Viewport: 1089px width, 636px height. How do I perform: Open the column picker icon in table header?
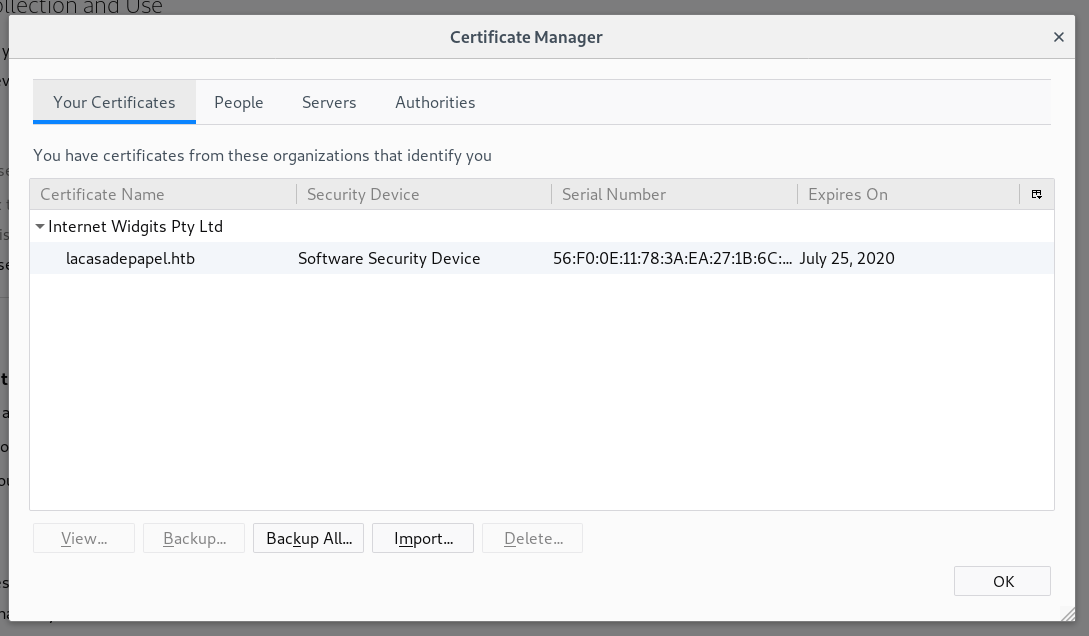click(1037, 195)
